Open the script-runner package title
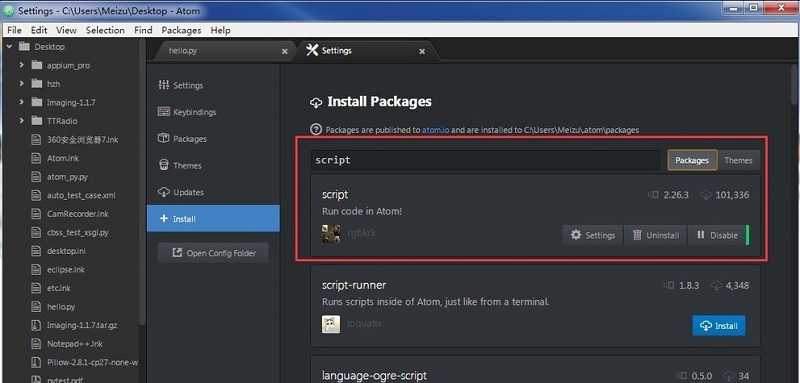The width and height of the screenshot is (800, 383). pyautogui.click(x=354, y=285)
